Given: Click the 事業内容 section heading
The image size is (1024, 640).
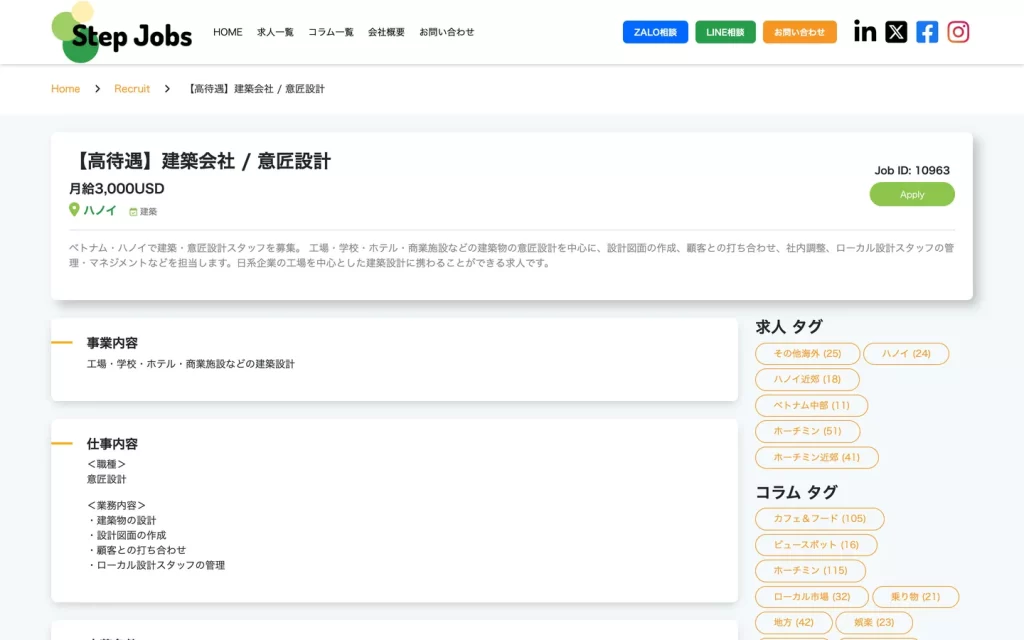Looking at the screenshot, I should [x=112, y=343].
